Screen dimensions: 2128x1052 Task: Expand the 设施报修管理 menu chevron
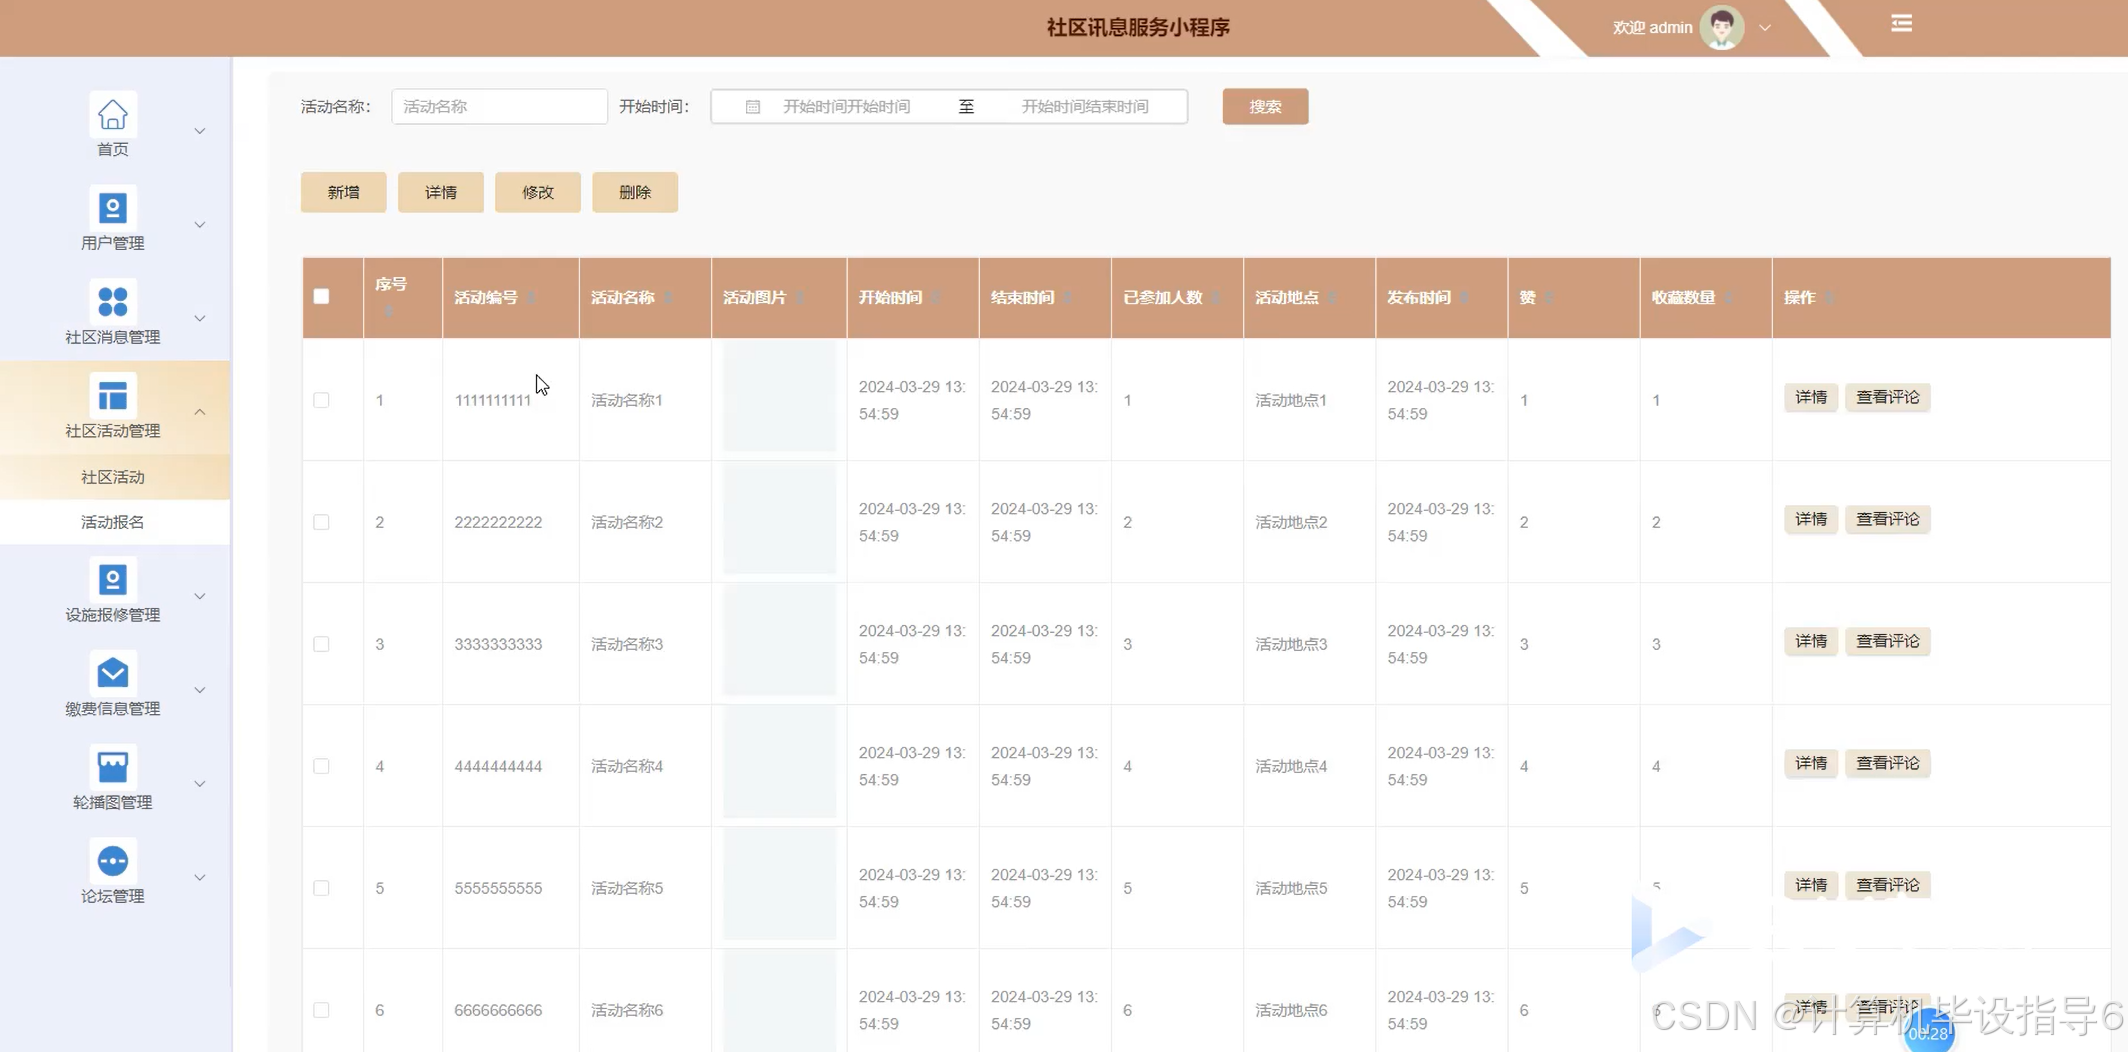200,597
